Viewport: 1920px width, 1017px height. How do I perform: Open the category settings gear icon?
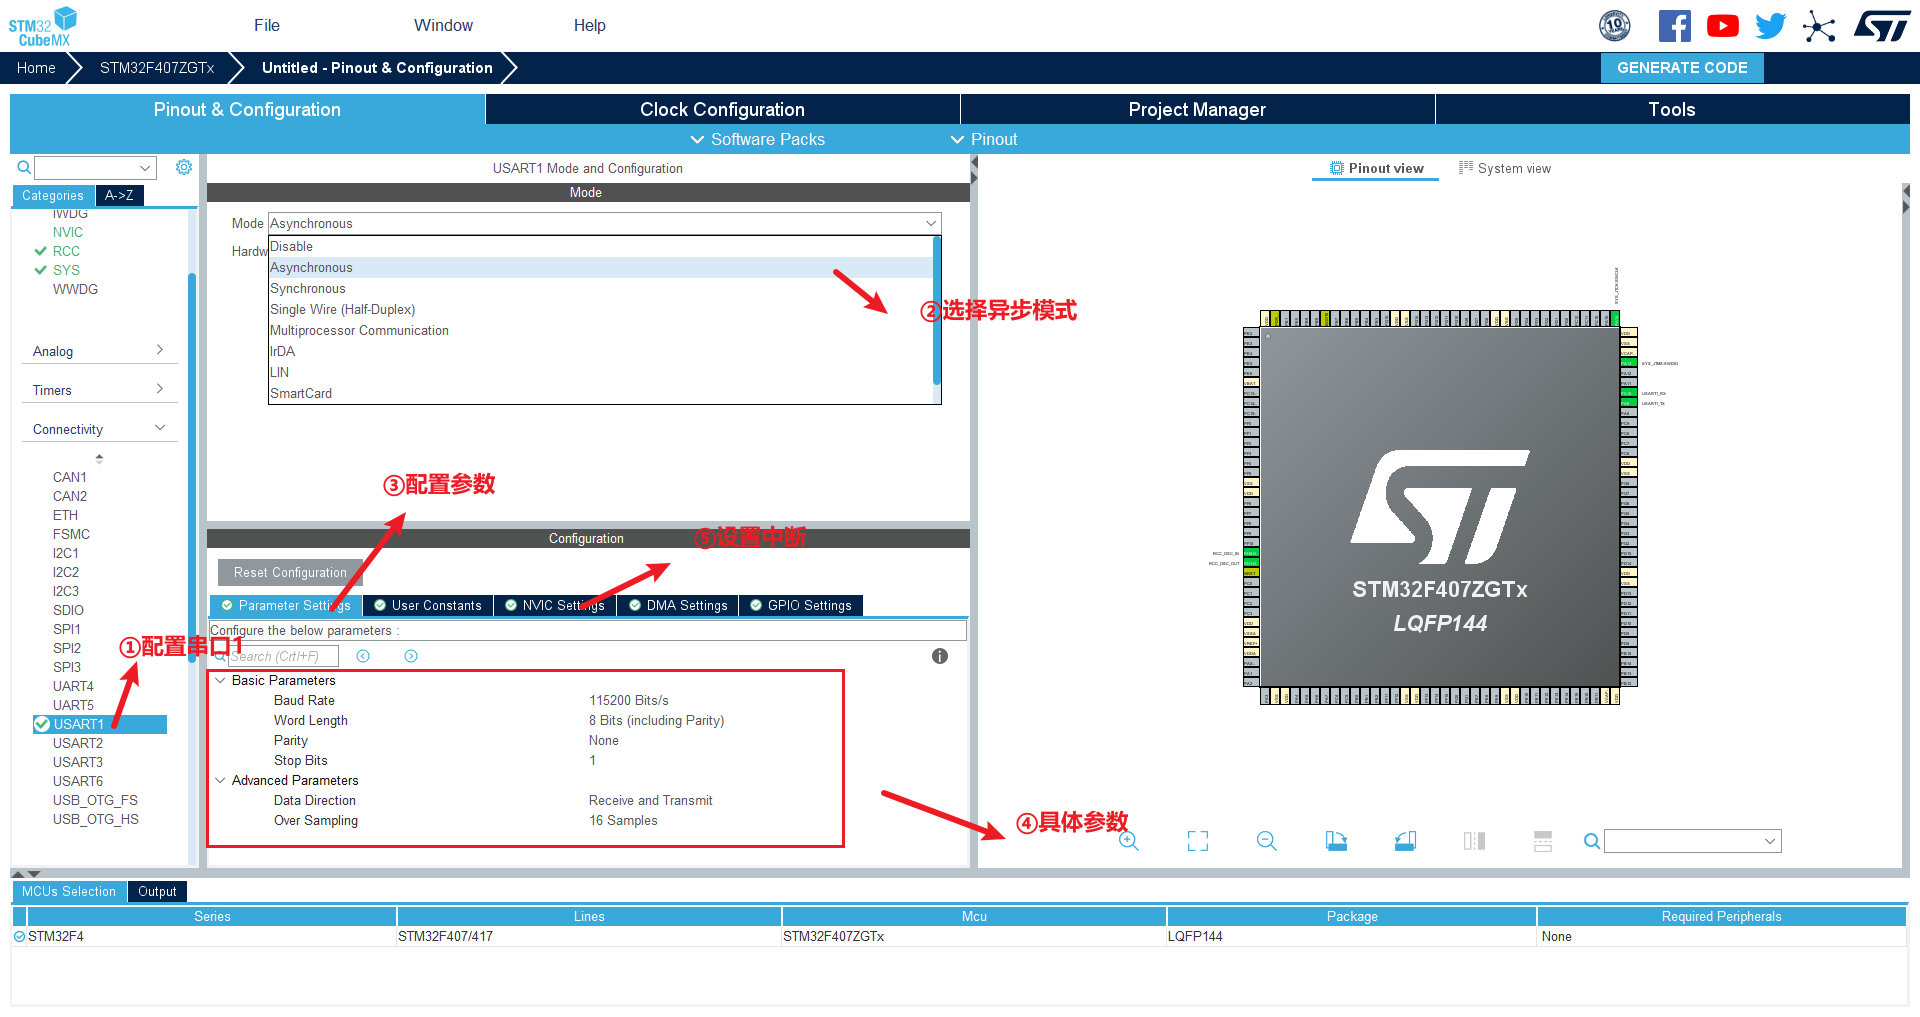tap(184, 167)
